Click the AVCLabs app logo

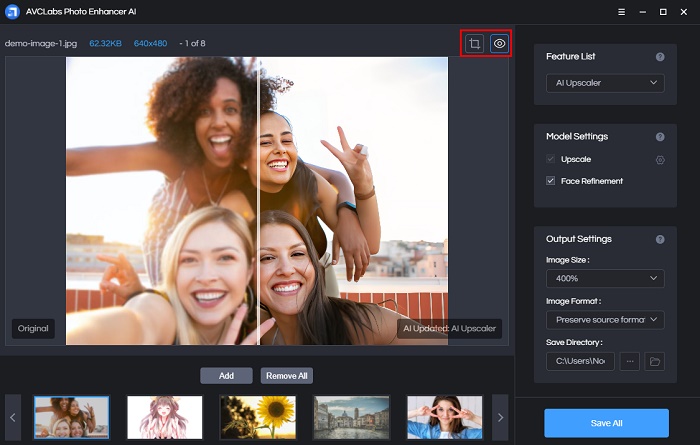coord(12,12)
